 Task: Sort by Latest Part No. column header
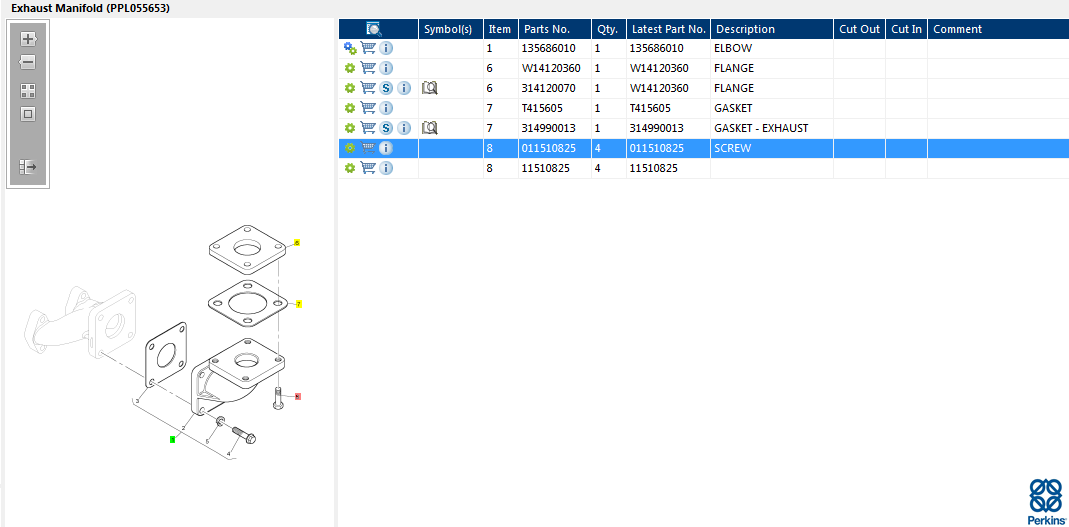[668, 29]
